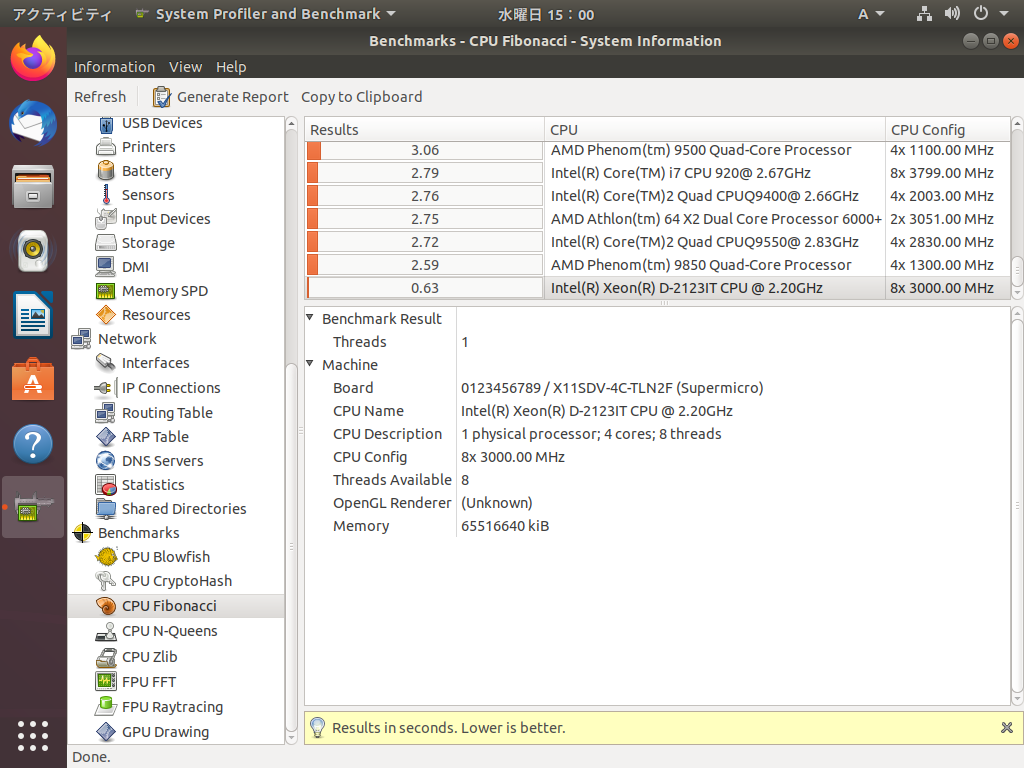Show all applications grid
The image size is (1024, 768).
tap(33, 736)
